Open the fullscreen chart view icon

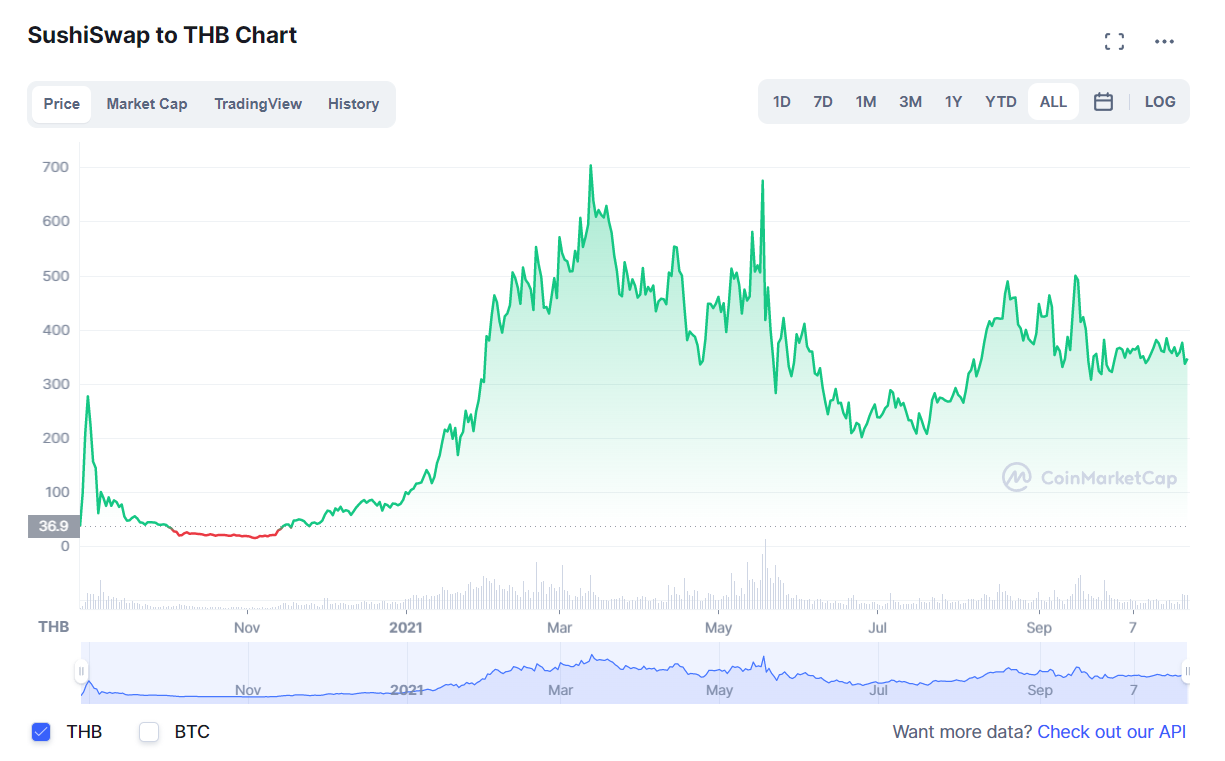pos(1114,41)
